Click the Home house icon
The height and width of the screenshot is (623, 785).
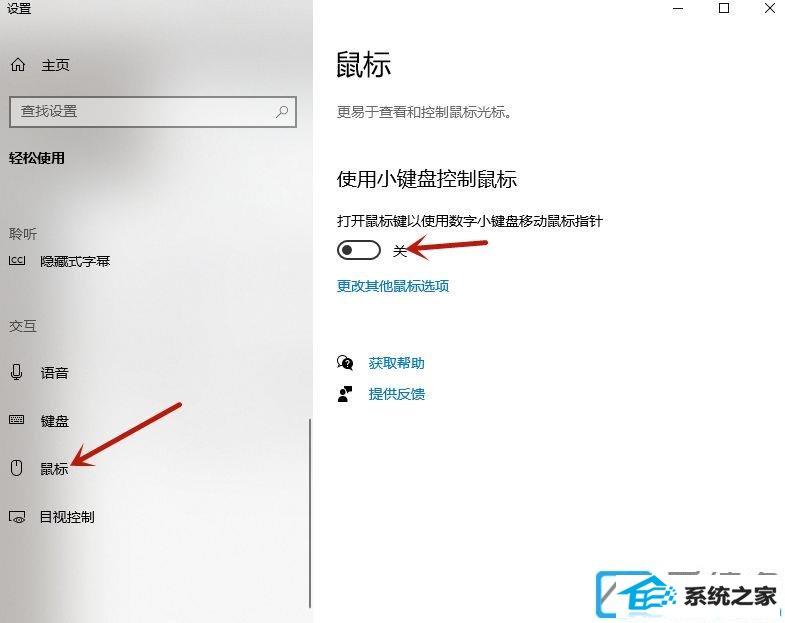click(x=18, y=65)
